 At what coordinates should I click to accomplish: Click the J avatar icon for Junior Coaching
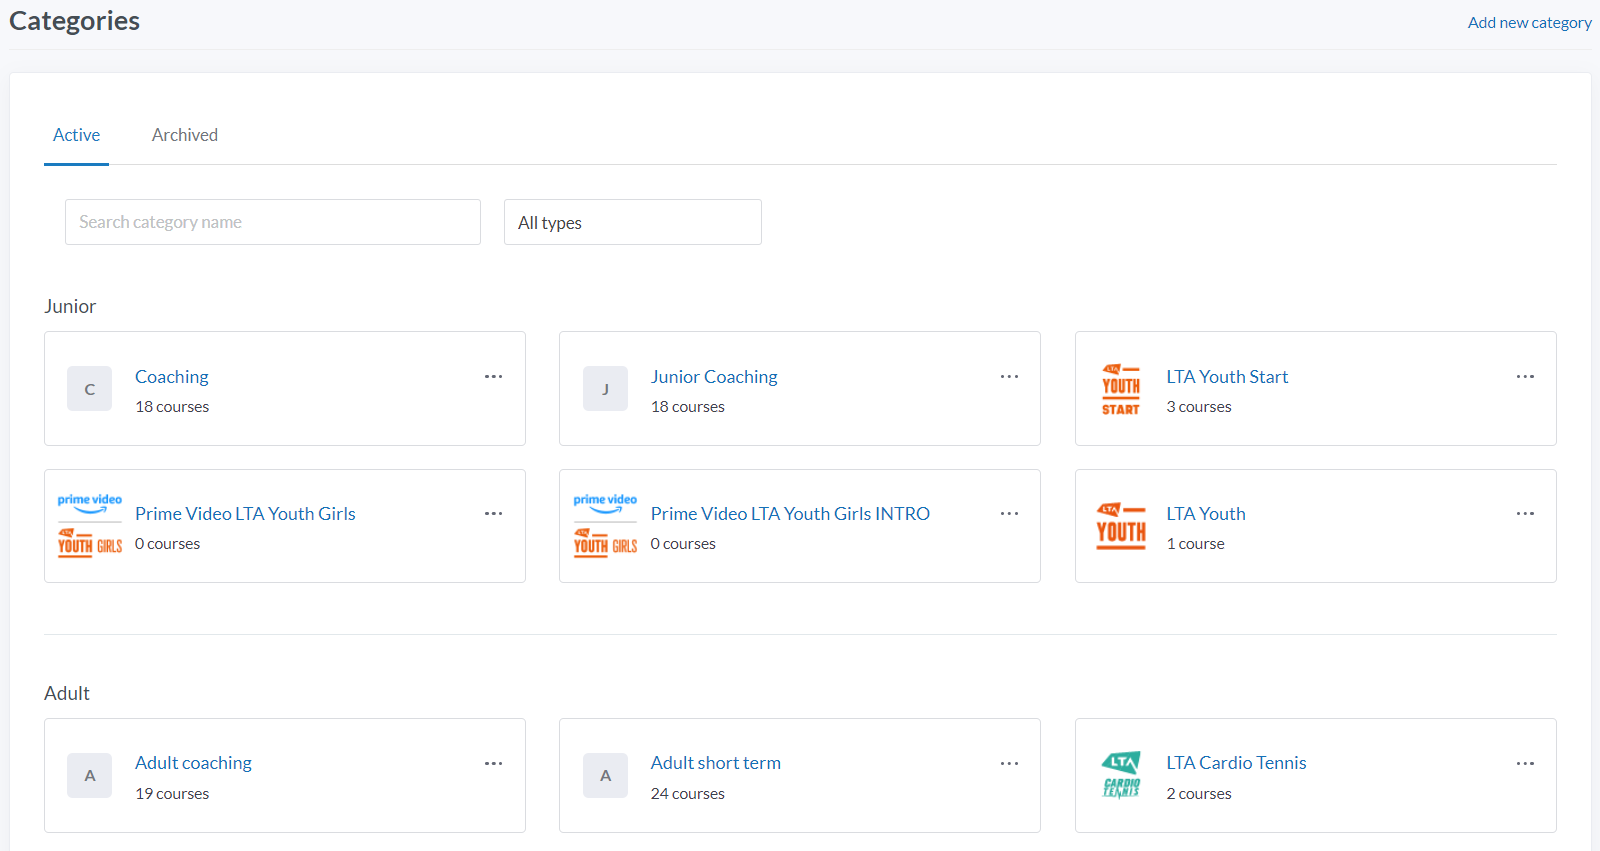605,389
